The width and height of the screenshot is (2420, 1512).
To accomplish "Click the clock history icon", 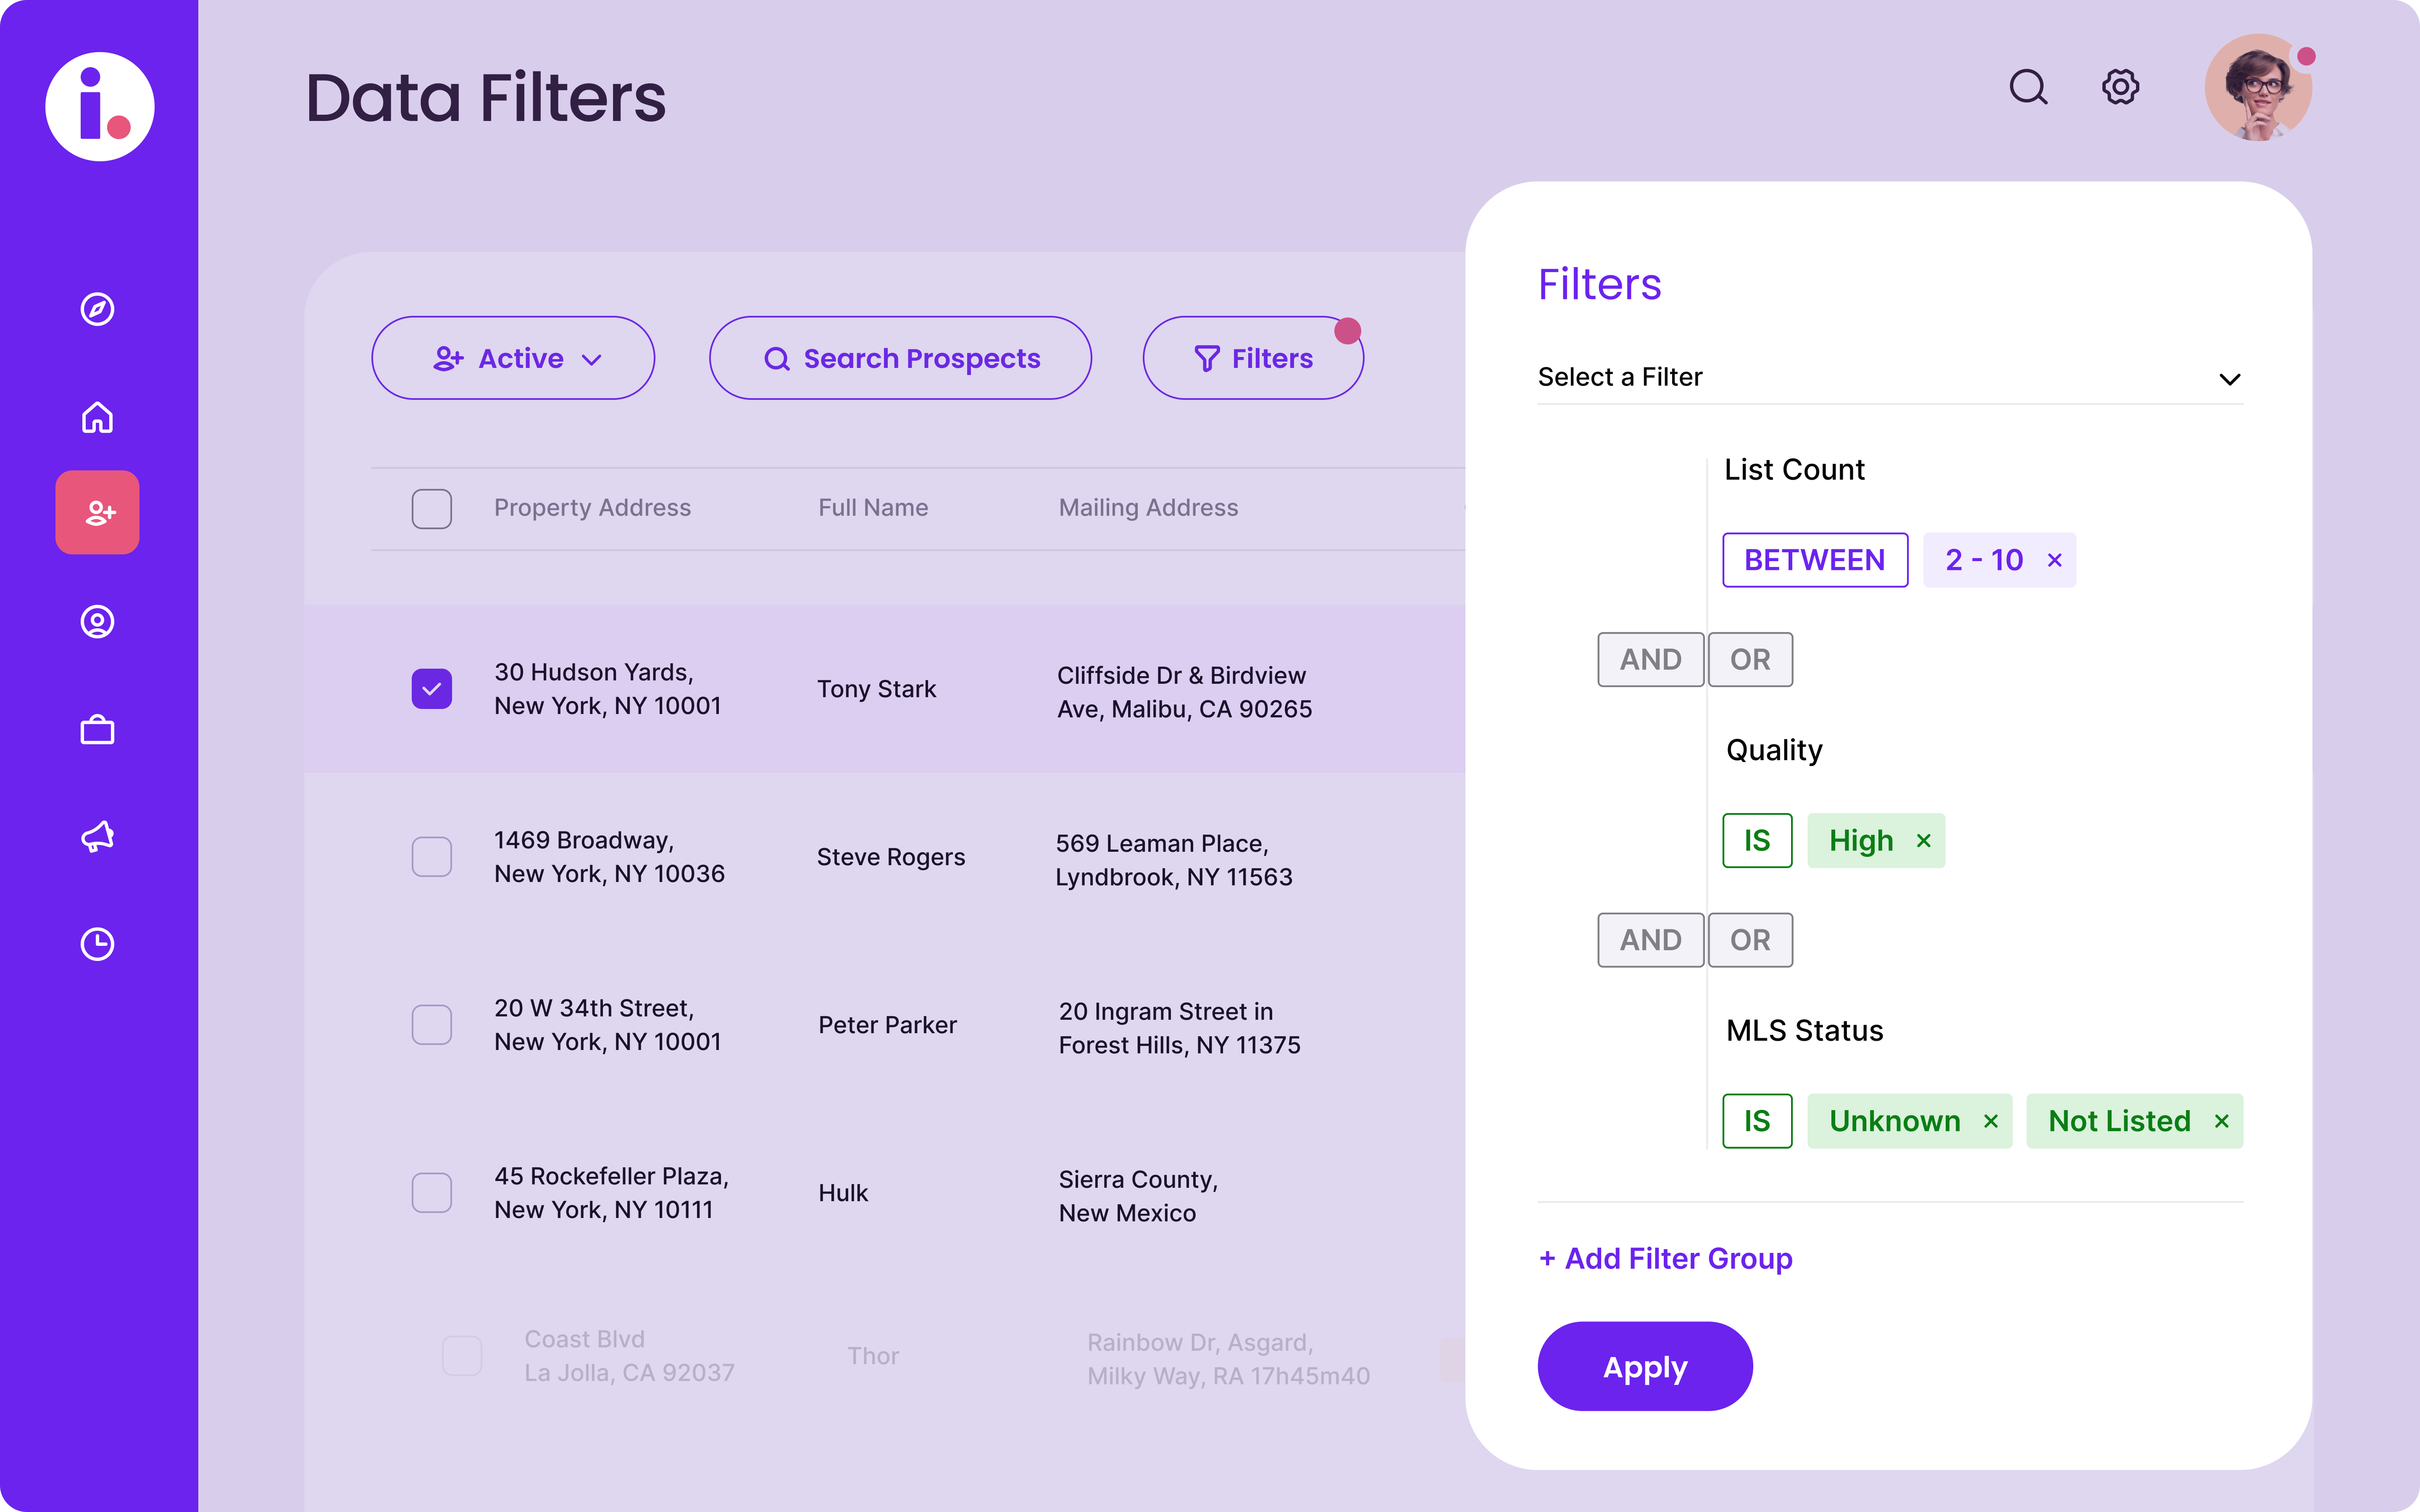I will pos(97,944).
